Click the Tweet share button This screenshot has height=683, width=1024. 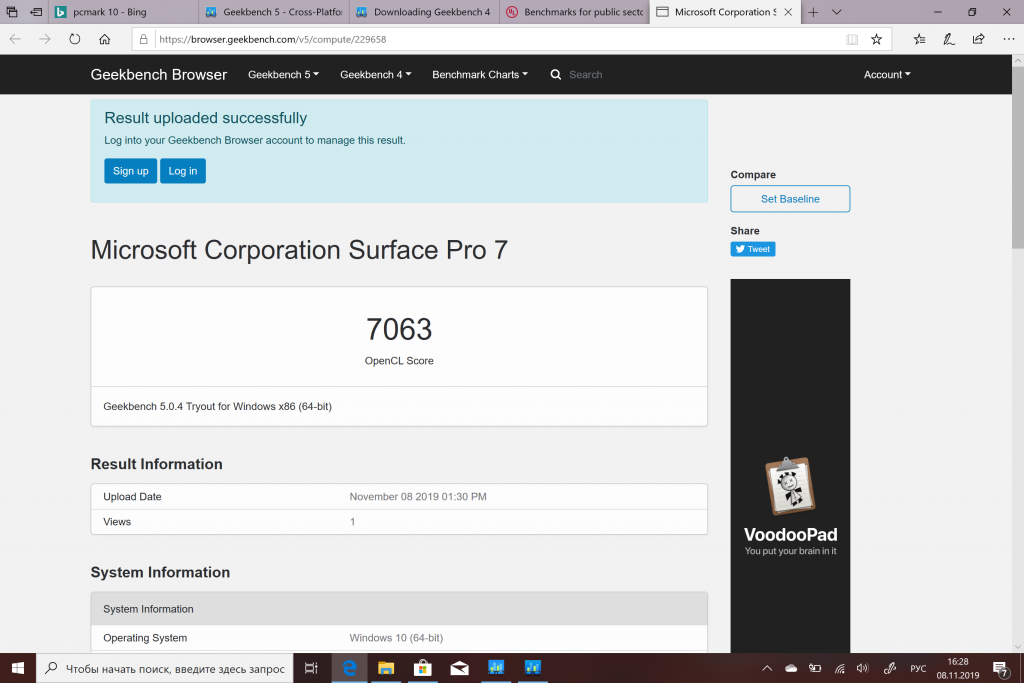[753, 249]
